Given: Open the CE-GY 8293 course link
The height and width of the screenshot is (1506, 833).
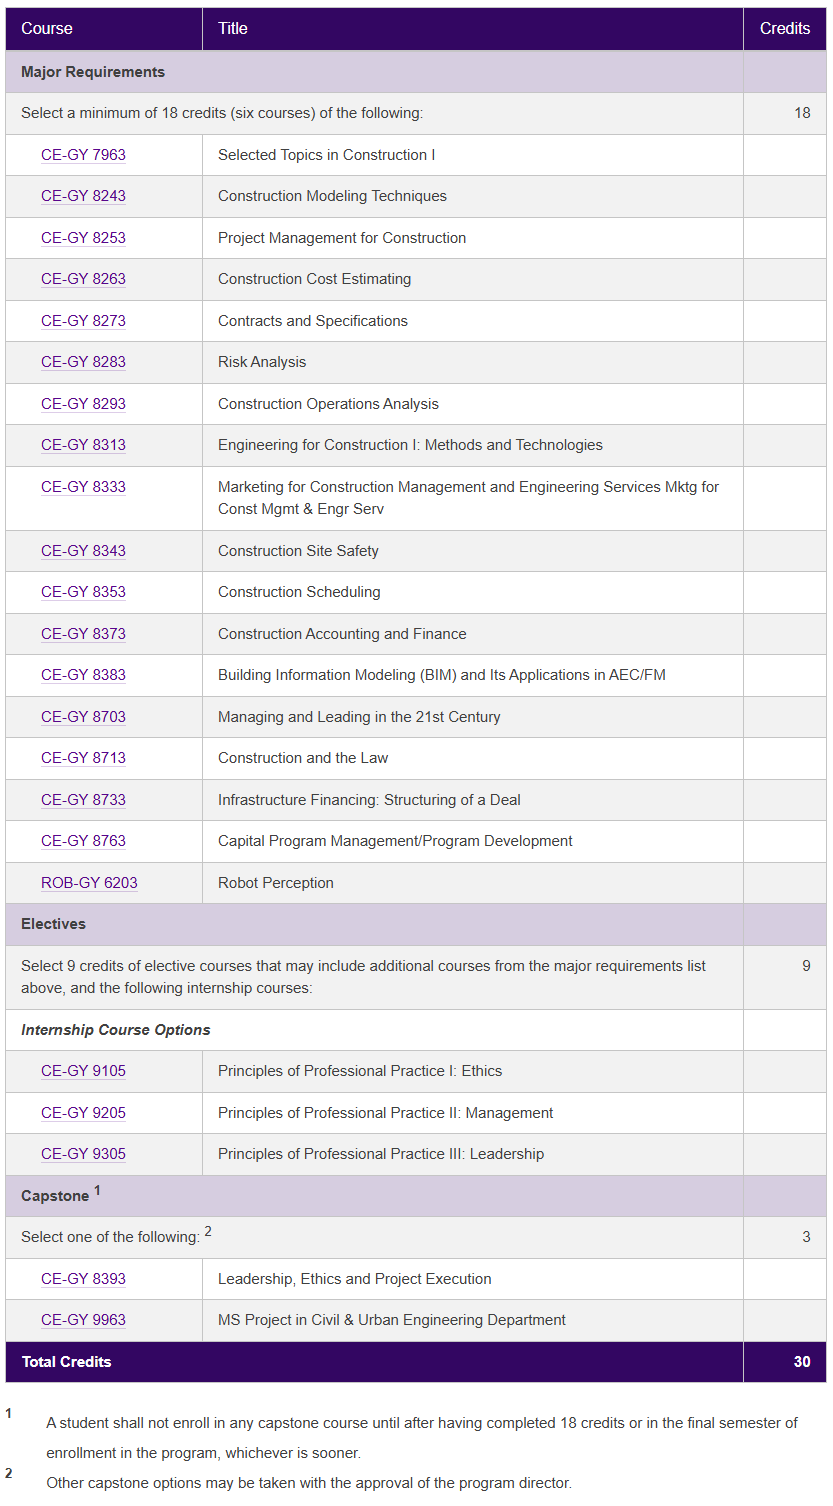Looking at the screenshot, I should pyautogui.click(x=83, y=404).
